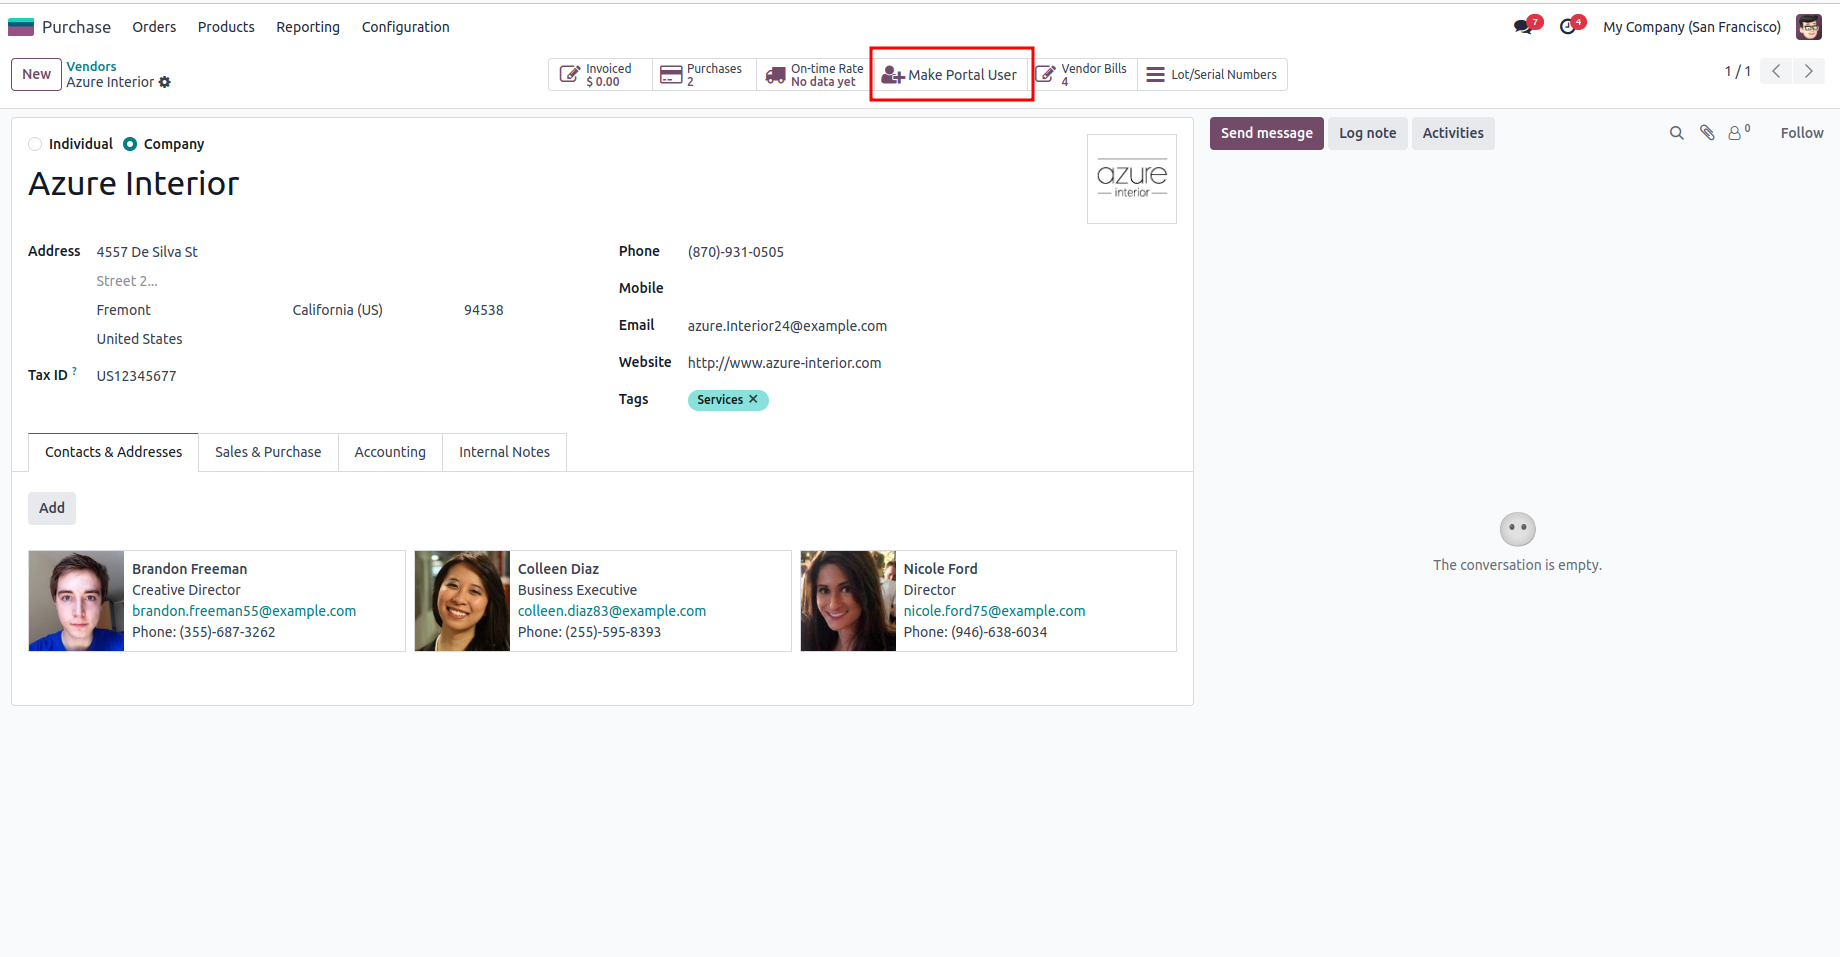Click the Azure Interior logo image

(1131, 179)
